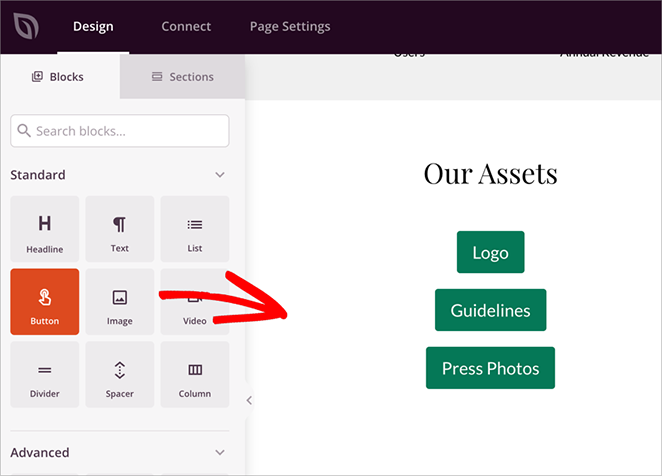Viewport: 662px width, 476px height.
Task: Select the Text block
Action: [x=120, y=229]
